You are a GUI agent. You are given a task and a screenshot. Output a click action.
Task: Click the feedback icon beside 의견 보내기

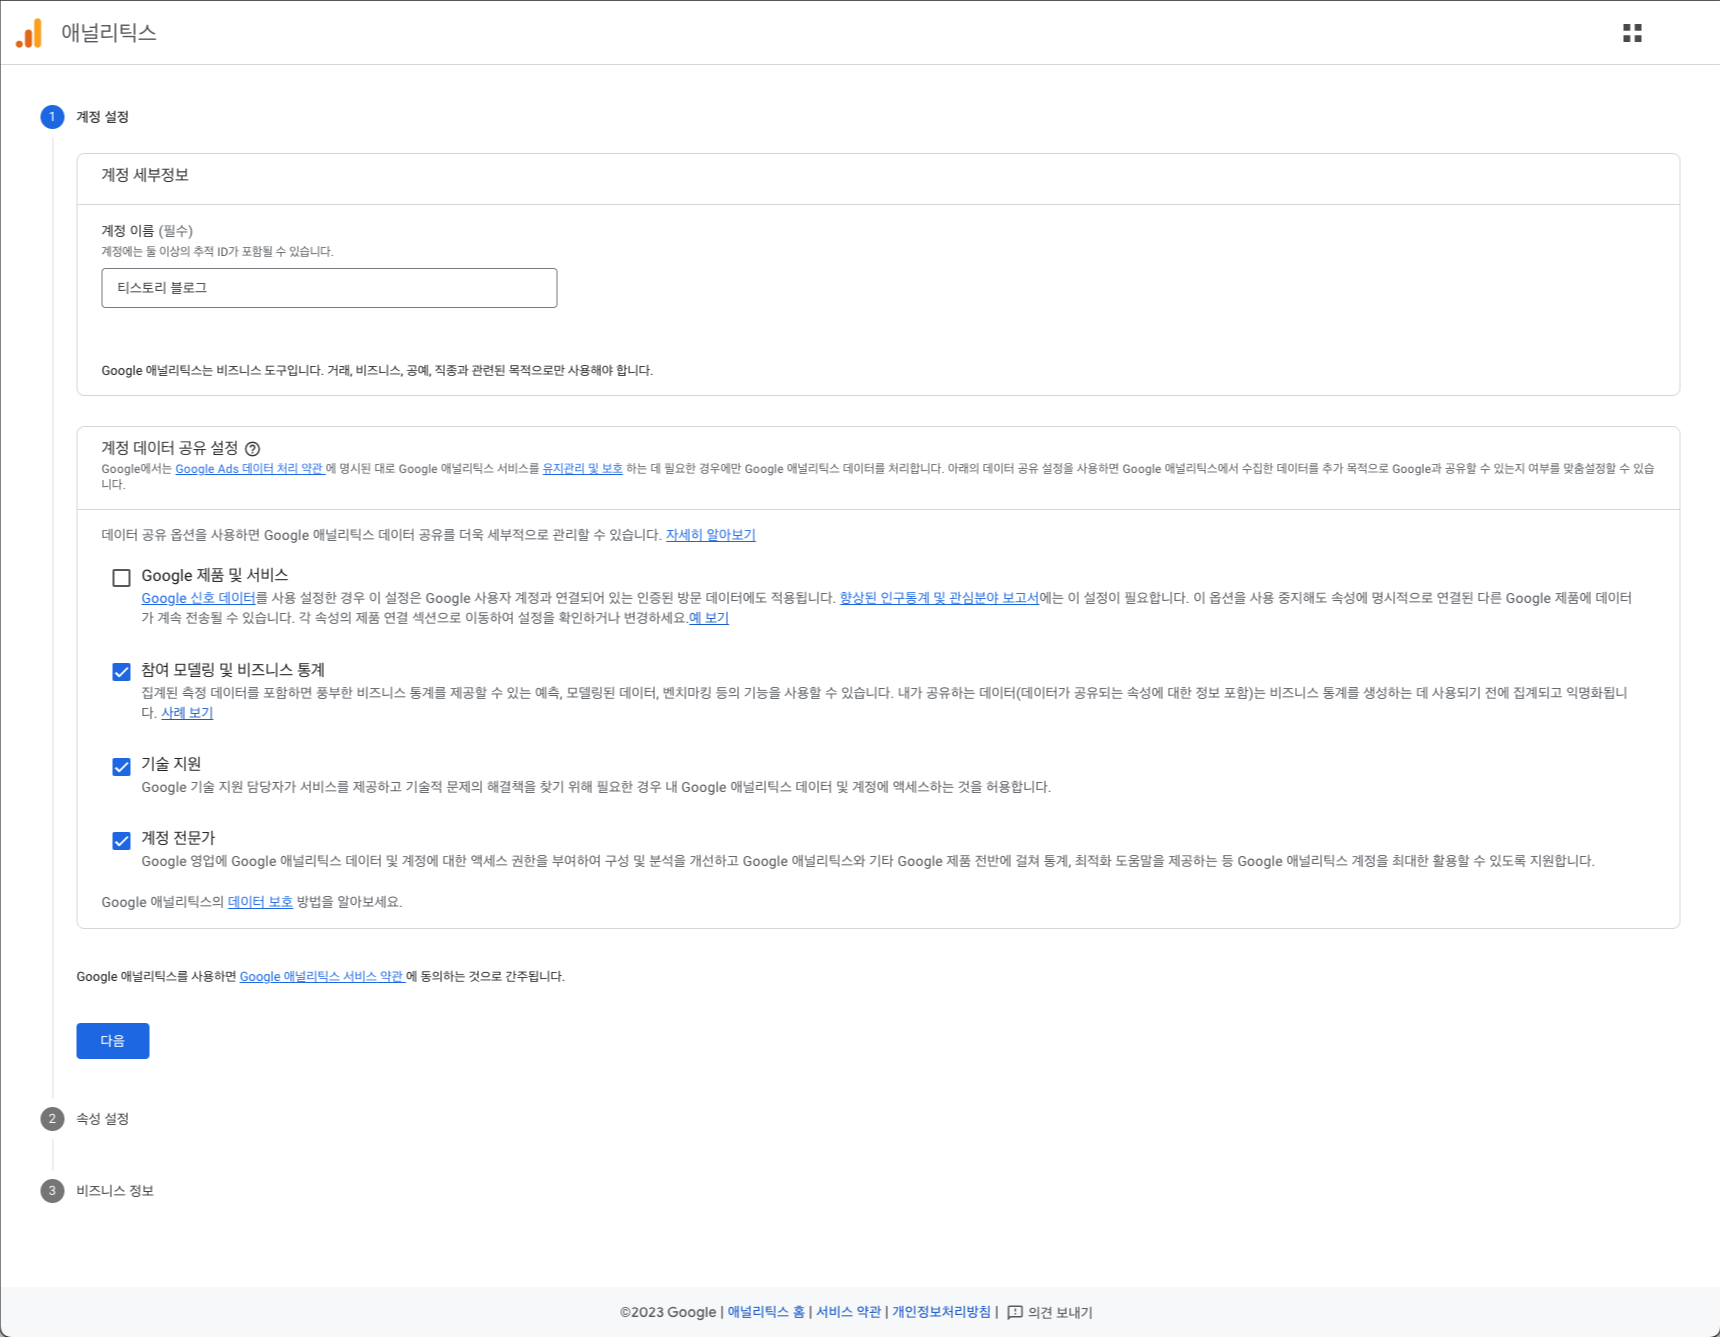(x=1015, y=1312)
